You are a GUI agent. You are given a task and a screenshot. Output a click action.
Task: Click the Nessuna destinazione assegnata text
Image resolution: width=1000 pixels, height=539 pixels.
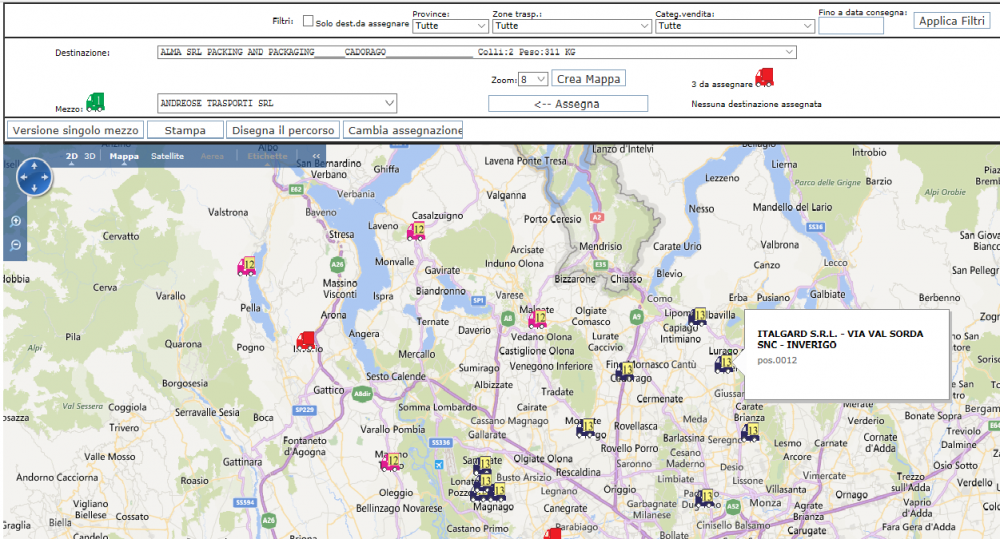click(756, 104)
